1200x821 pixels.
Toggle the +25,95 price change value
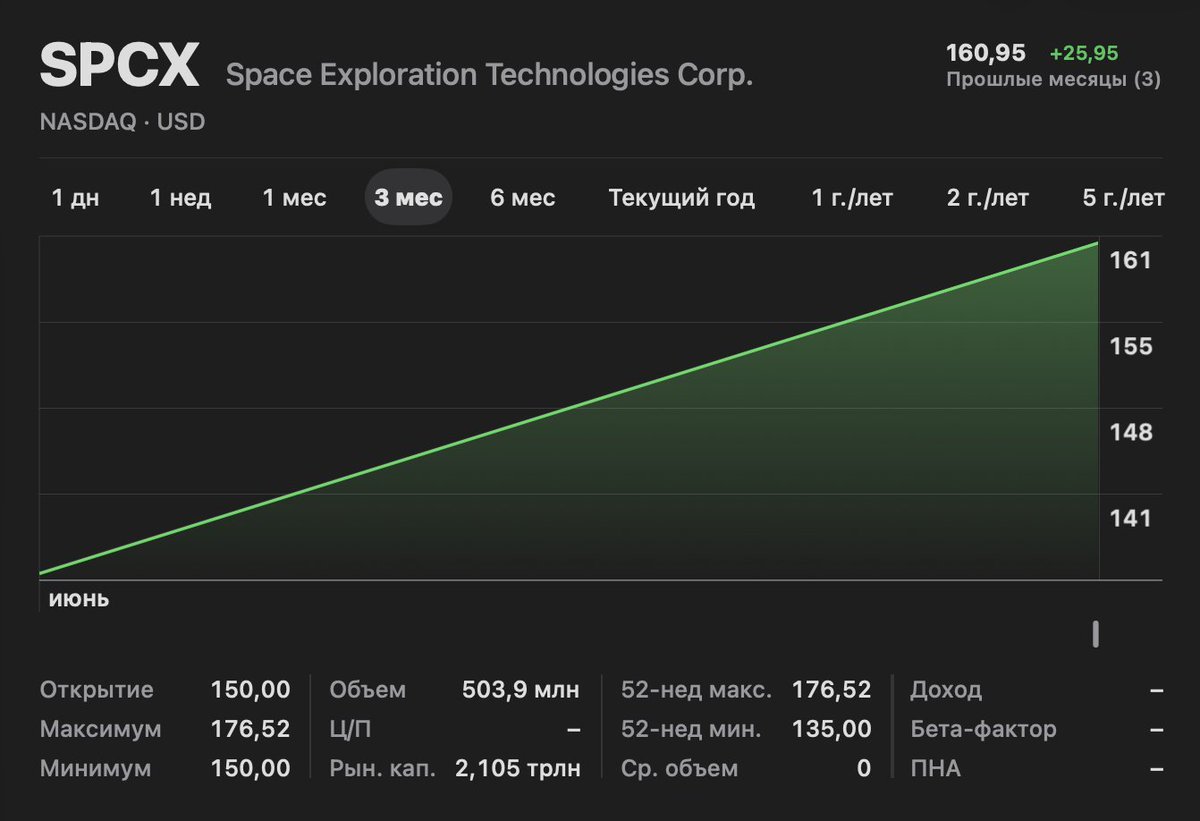click(x=1084, y=52)
